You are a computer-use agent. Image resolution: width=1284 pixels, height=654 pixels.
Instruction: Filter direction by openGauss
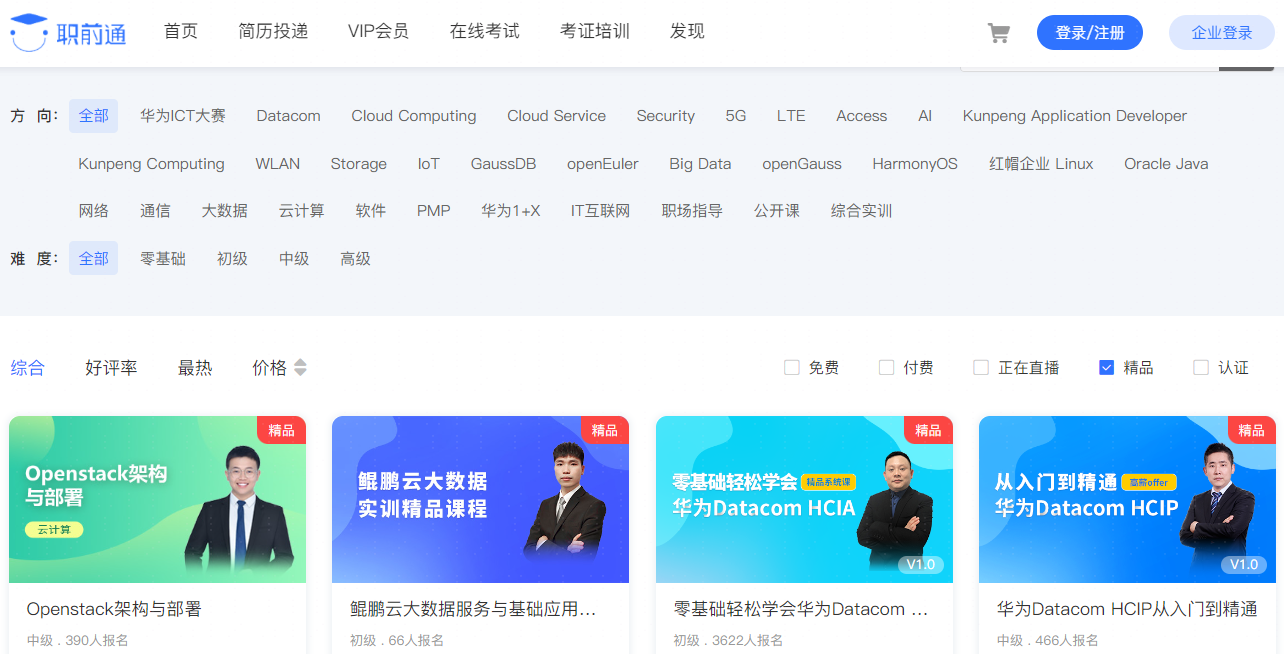(x=802, y=164)
